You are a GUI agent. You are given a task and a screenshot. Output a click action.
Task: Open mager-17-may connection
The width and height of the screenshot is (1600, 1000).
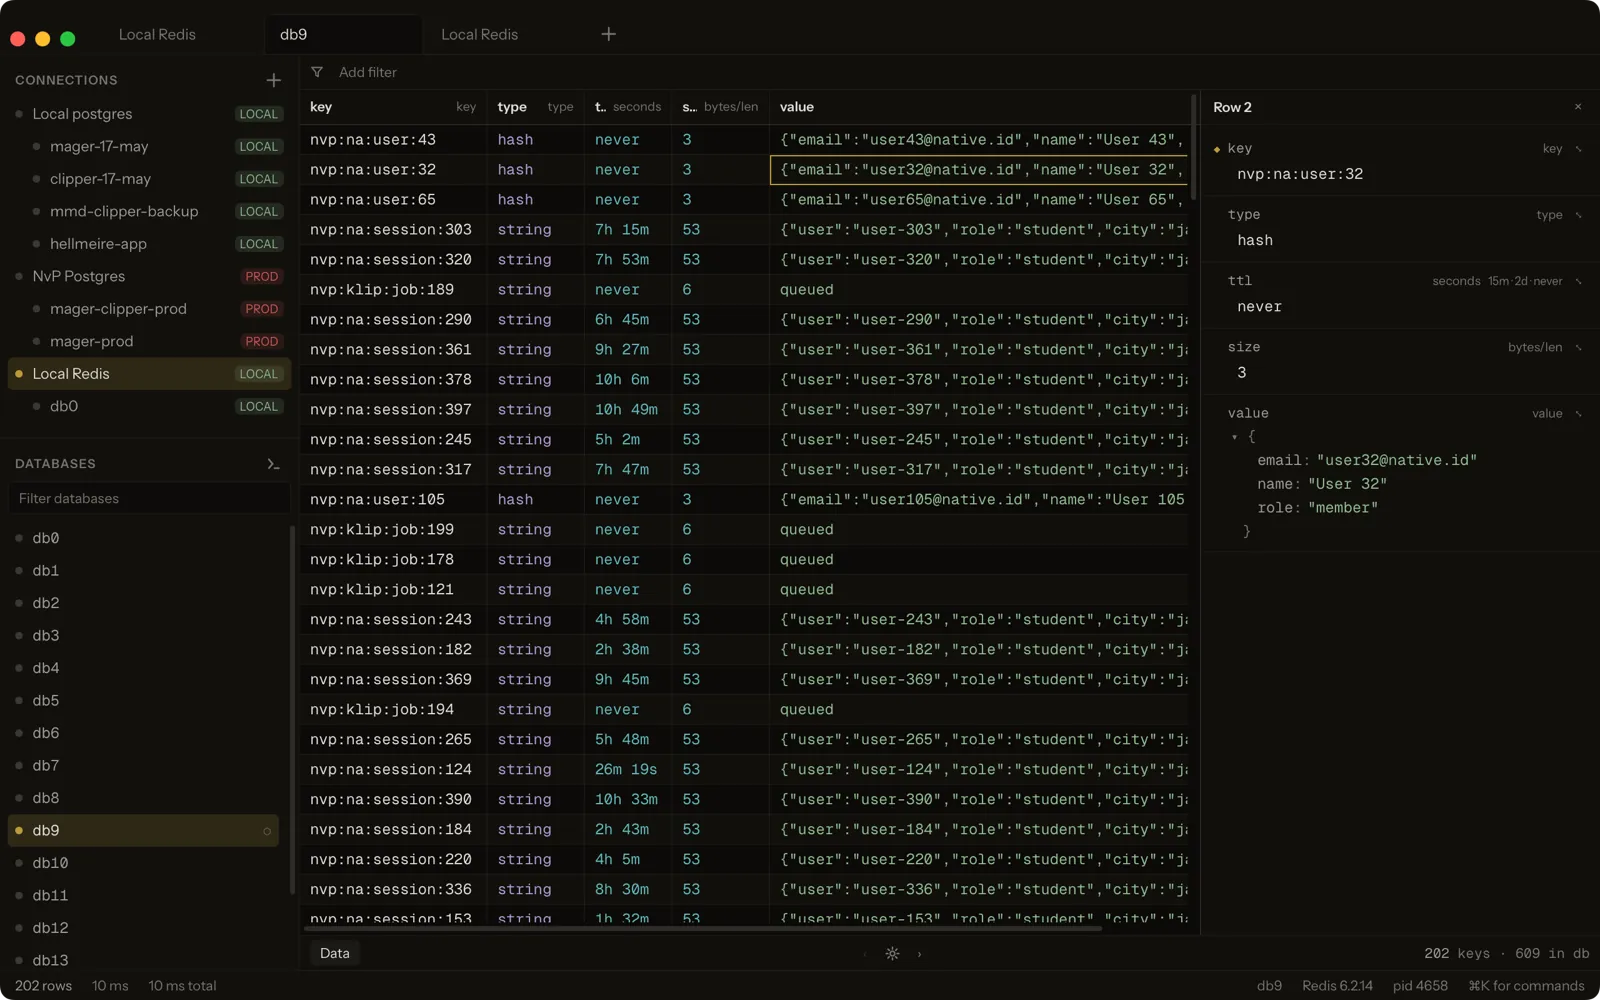coord(148,146)
